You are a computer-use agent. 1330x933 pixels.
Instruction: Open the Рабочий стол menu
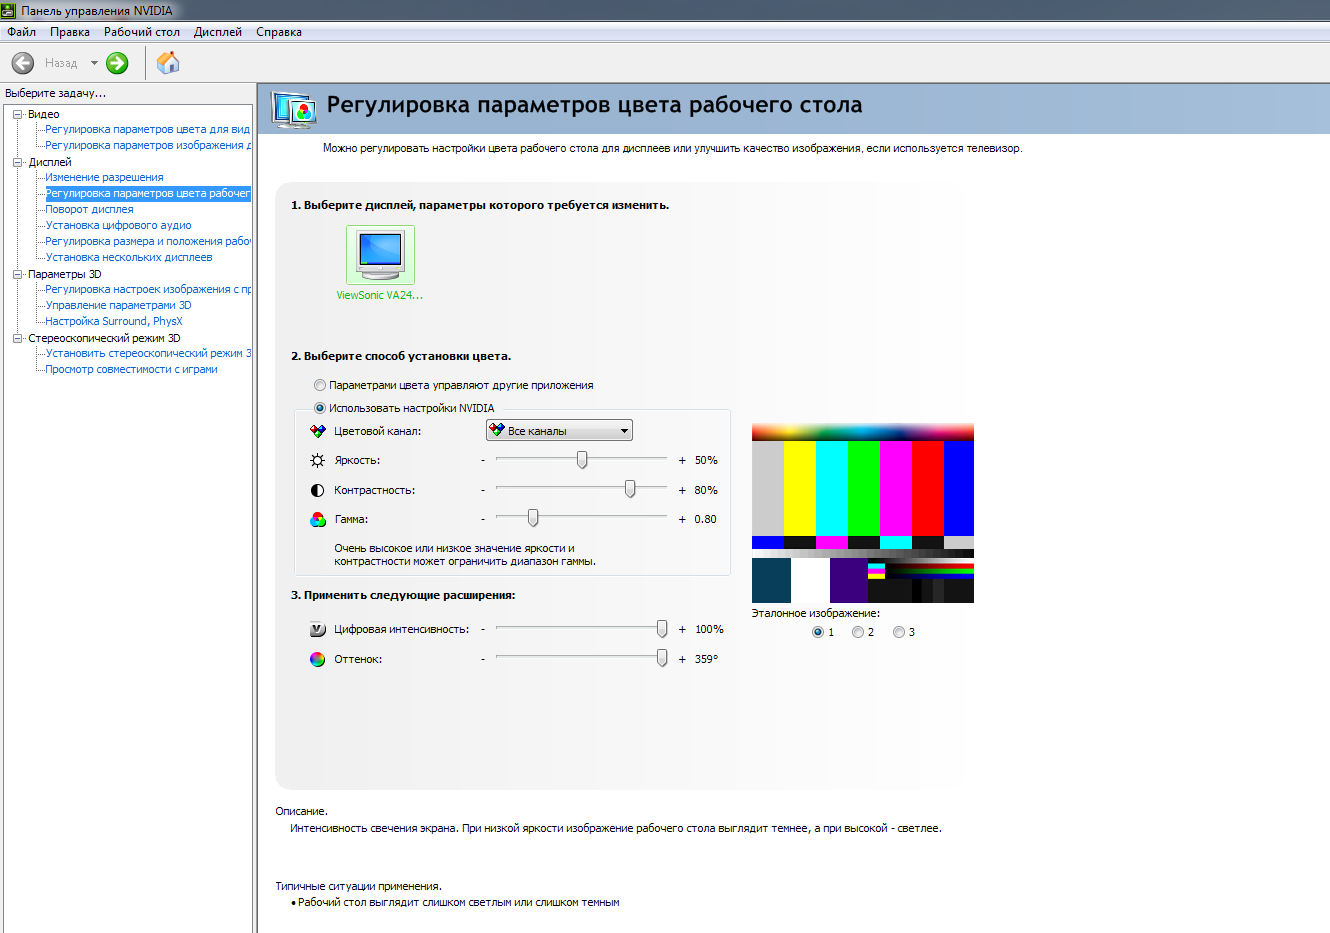click(142, 32)
